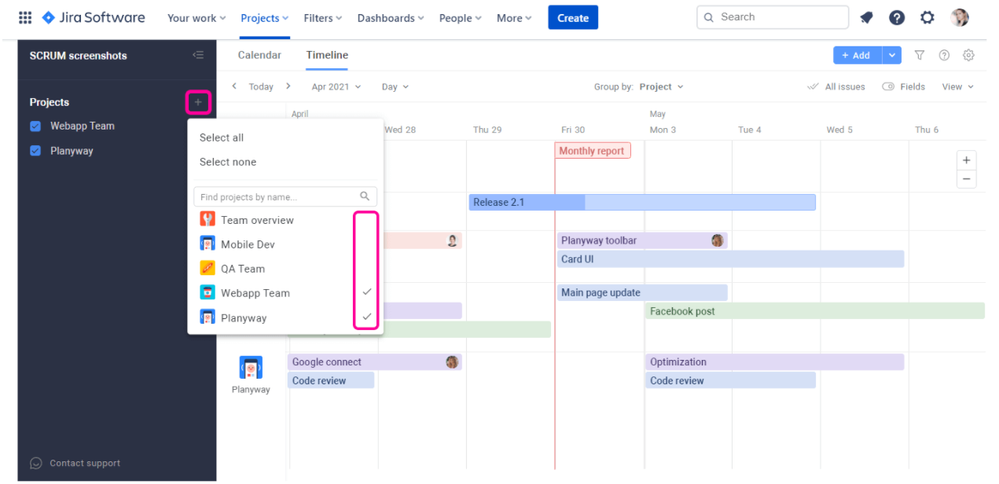999x484 pixels.
Task: Open the Jira help question mark icon
Action: (896, 18)
